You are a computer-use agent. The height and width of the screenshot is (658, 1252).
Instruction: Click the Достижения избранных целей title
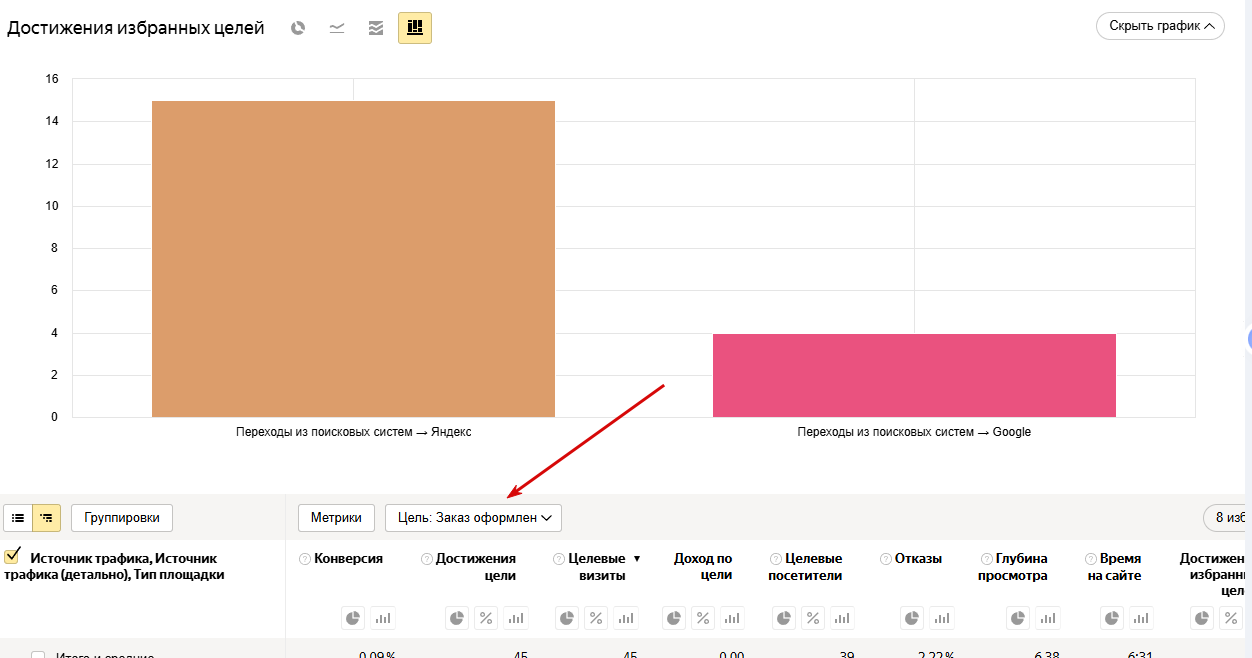click(x=136, y=28)
